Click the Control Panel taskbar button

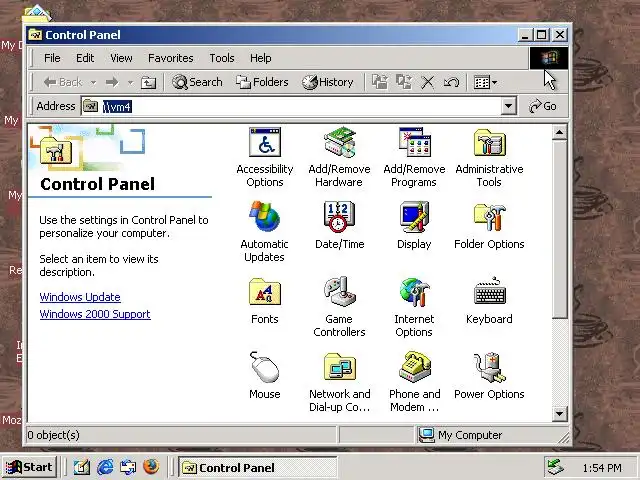[258, 467]
